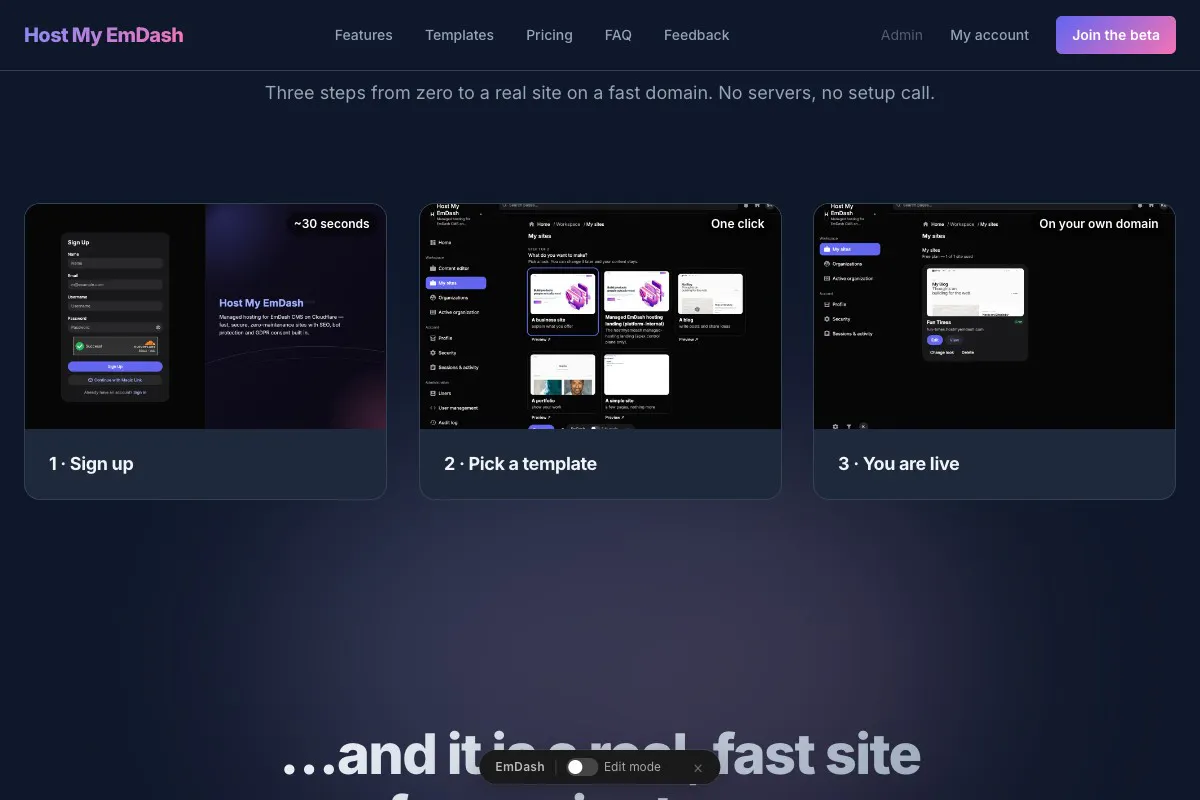Viewport: 1200px width, 800px height.
Task: Click the 'On your own domain' badge
Action: tap(1098, 224)
